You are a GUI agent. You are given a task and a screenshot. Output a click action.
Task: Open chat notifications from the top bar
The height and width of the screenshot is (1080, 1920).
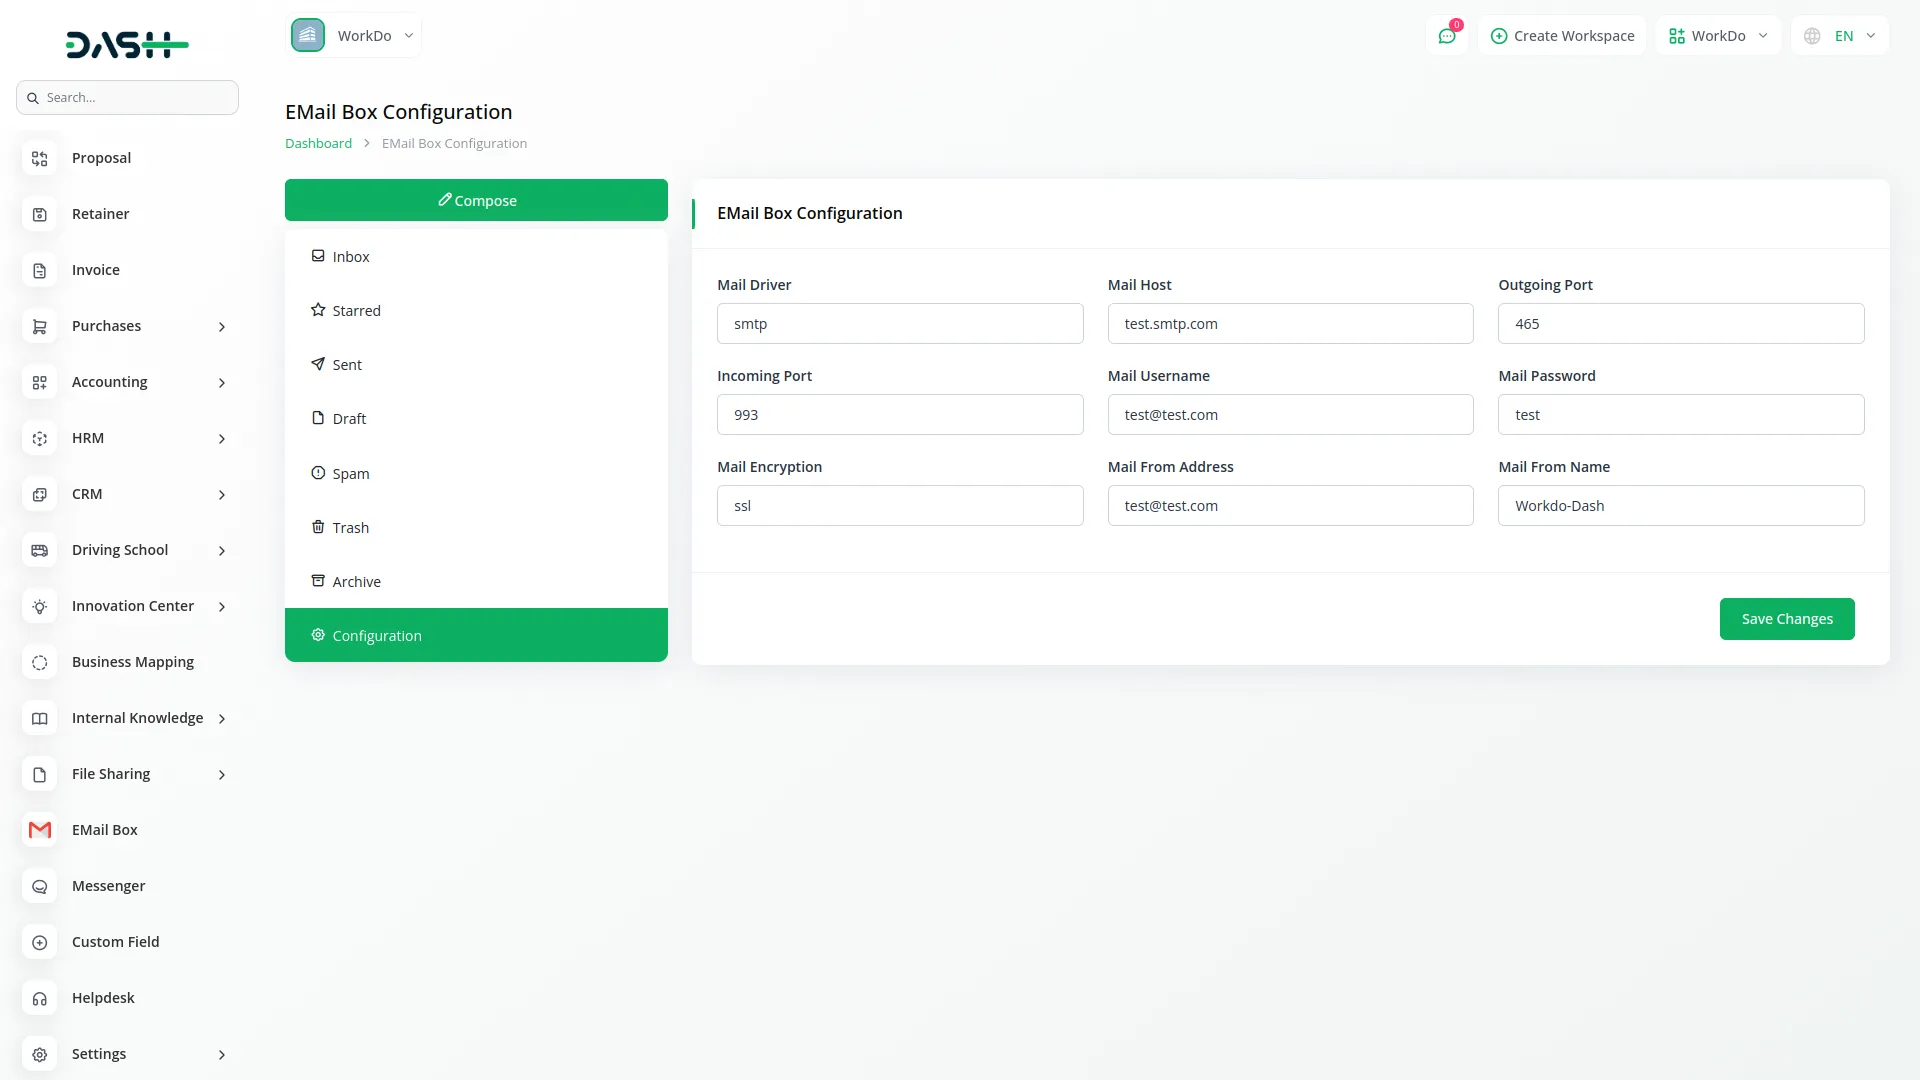(x=1447, y=35)
